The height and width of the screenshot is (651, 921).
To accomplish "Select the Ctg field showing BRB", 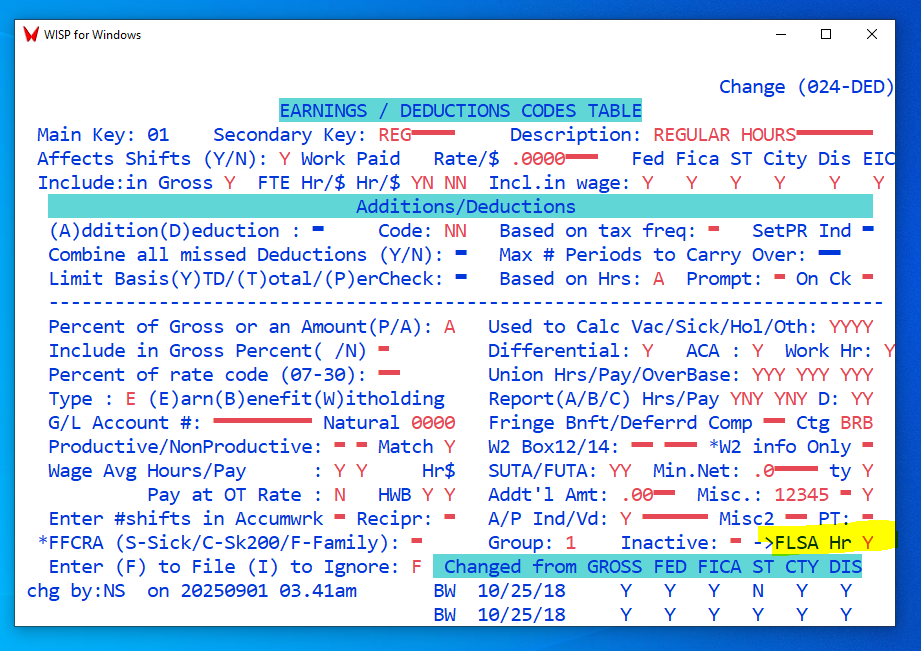I will coord(856,423).
